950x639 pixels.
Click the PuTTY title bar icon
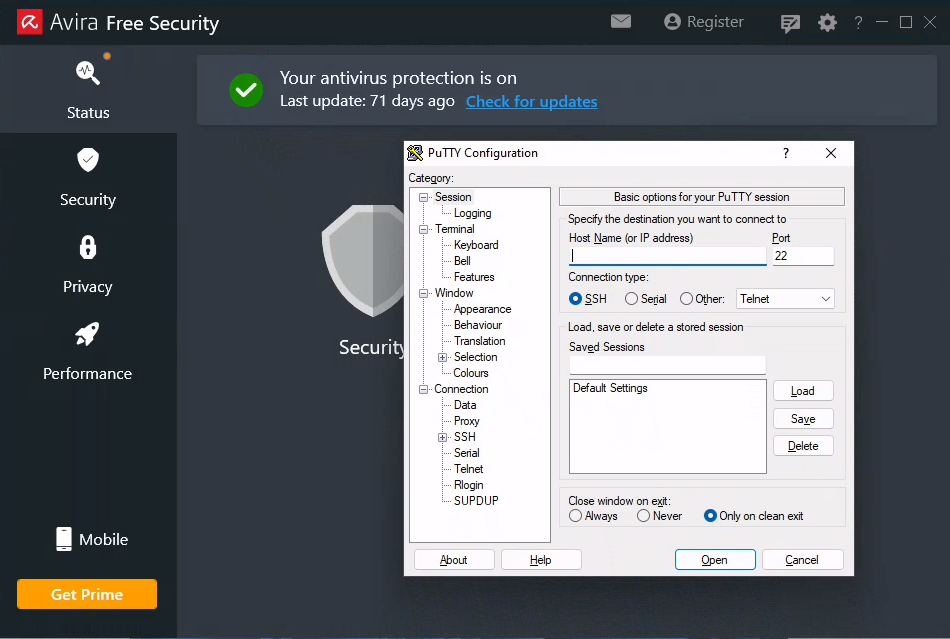point(415,153)
